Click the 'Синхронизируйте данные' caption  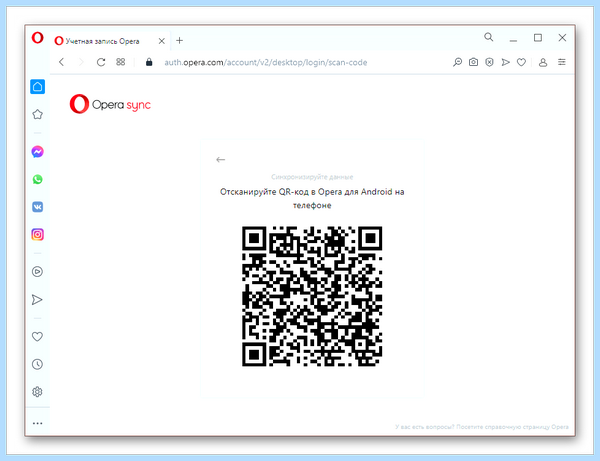pyautogui.click(x=312, y=177)
